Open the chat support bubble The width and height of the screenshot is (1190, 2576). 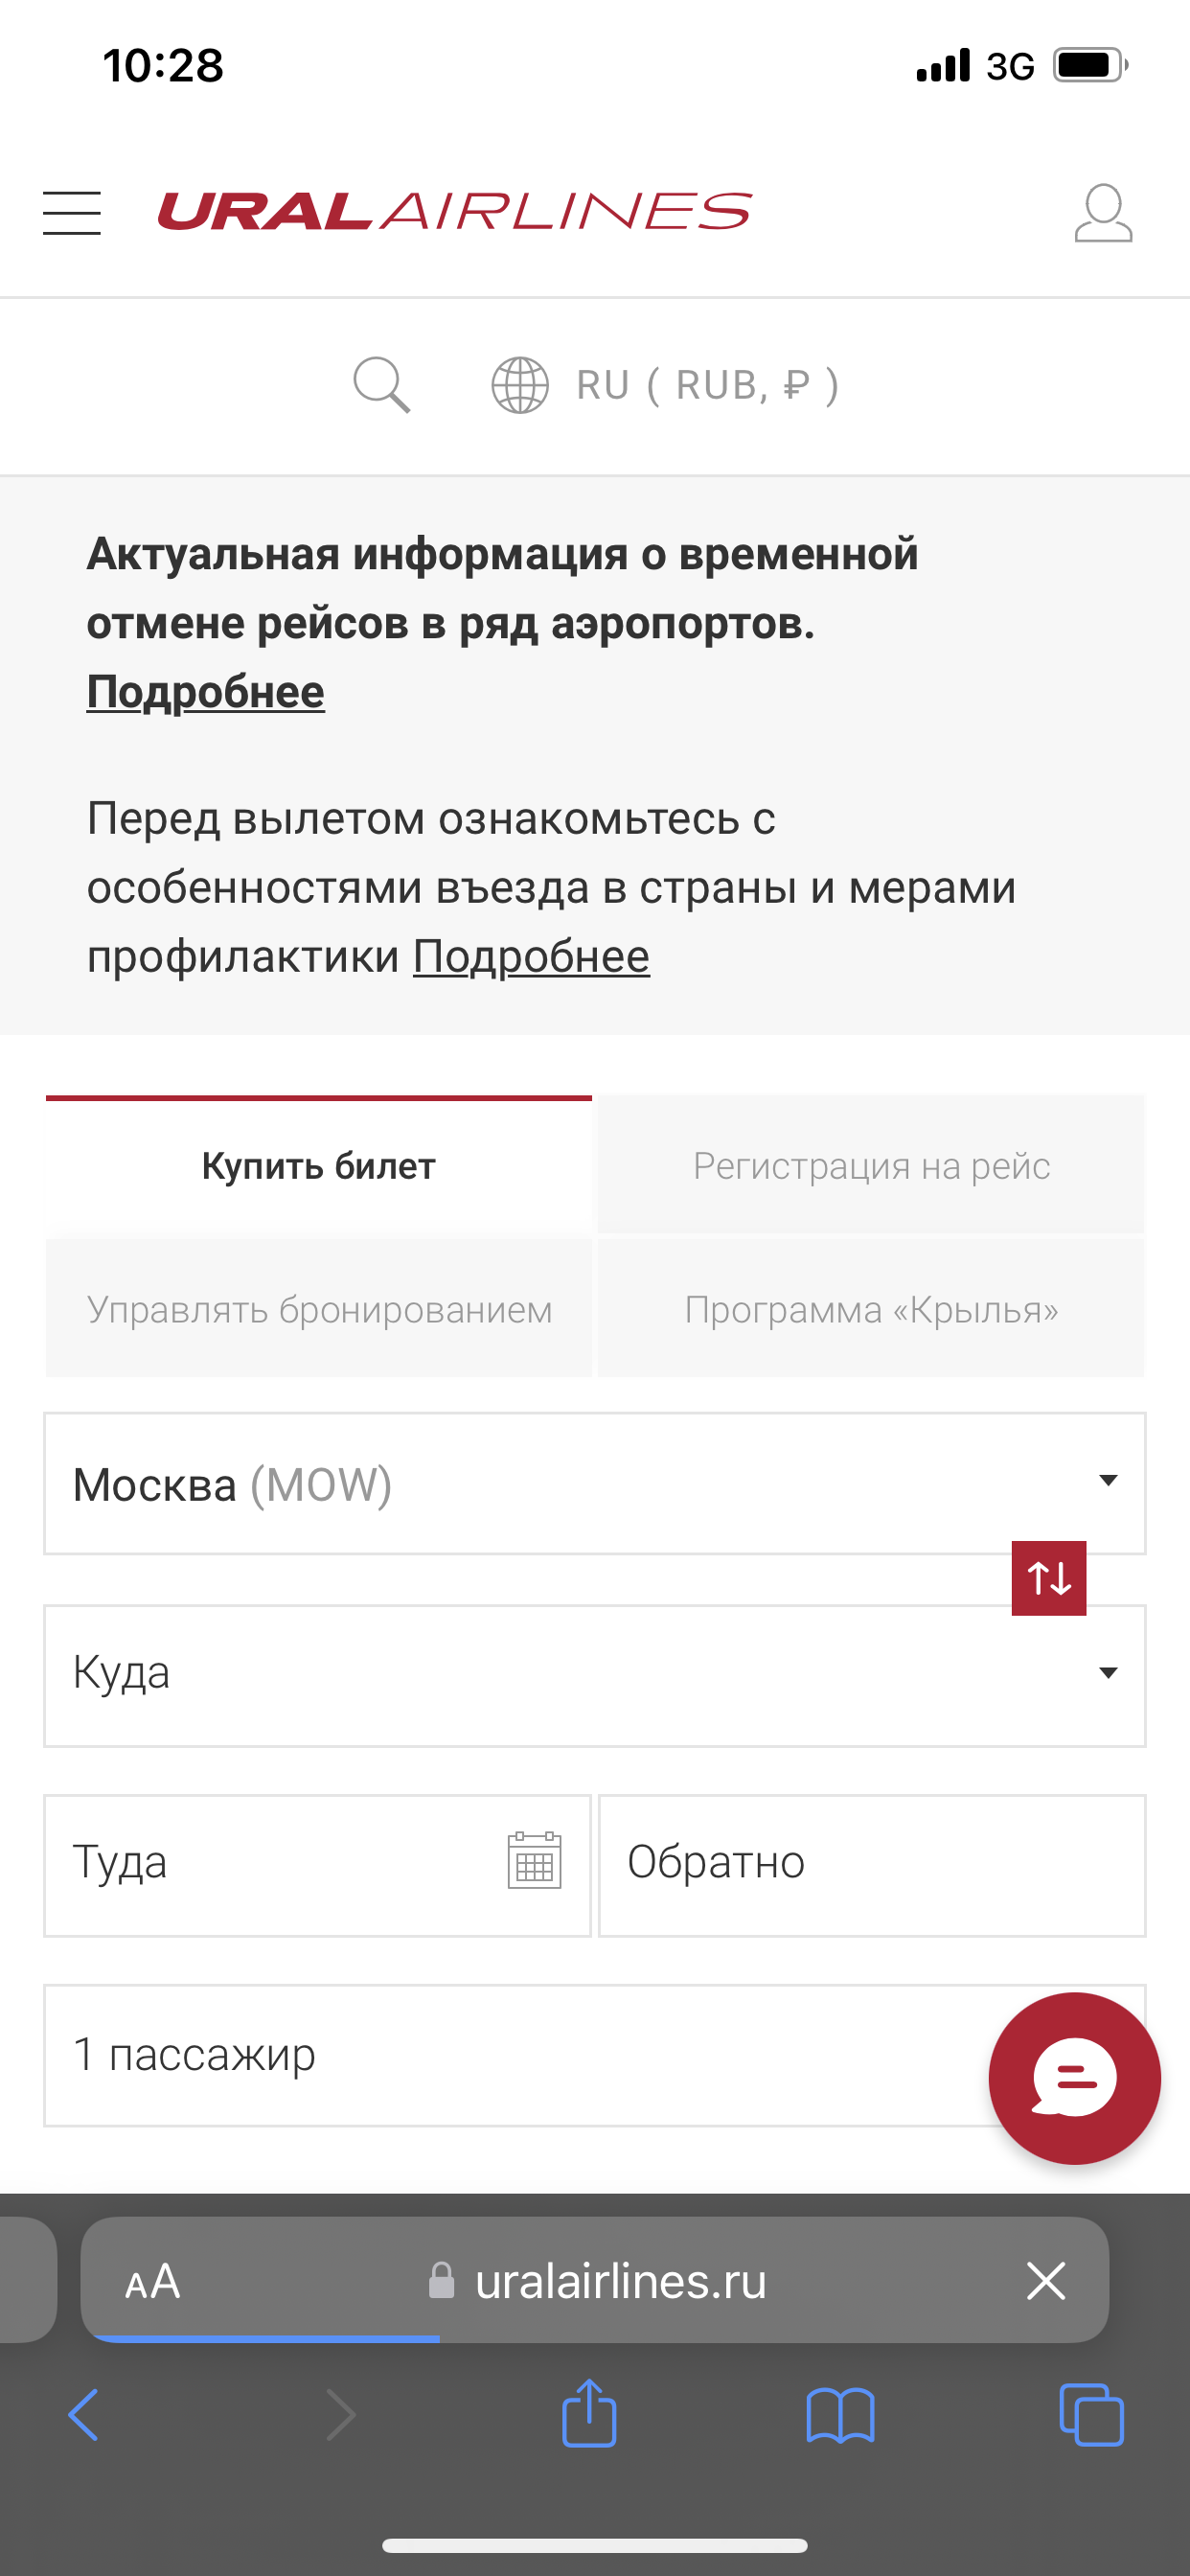1074,2078
